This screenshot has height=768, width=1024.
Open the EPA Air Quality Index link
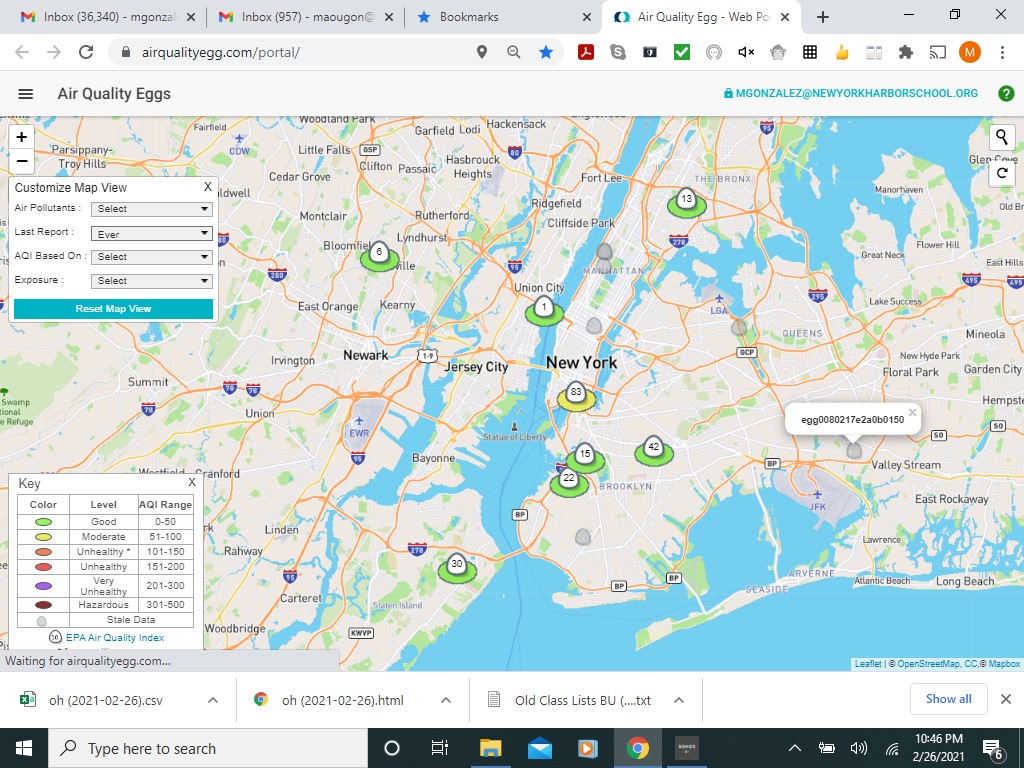pyautogui.click(x=115, y=637)
